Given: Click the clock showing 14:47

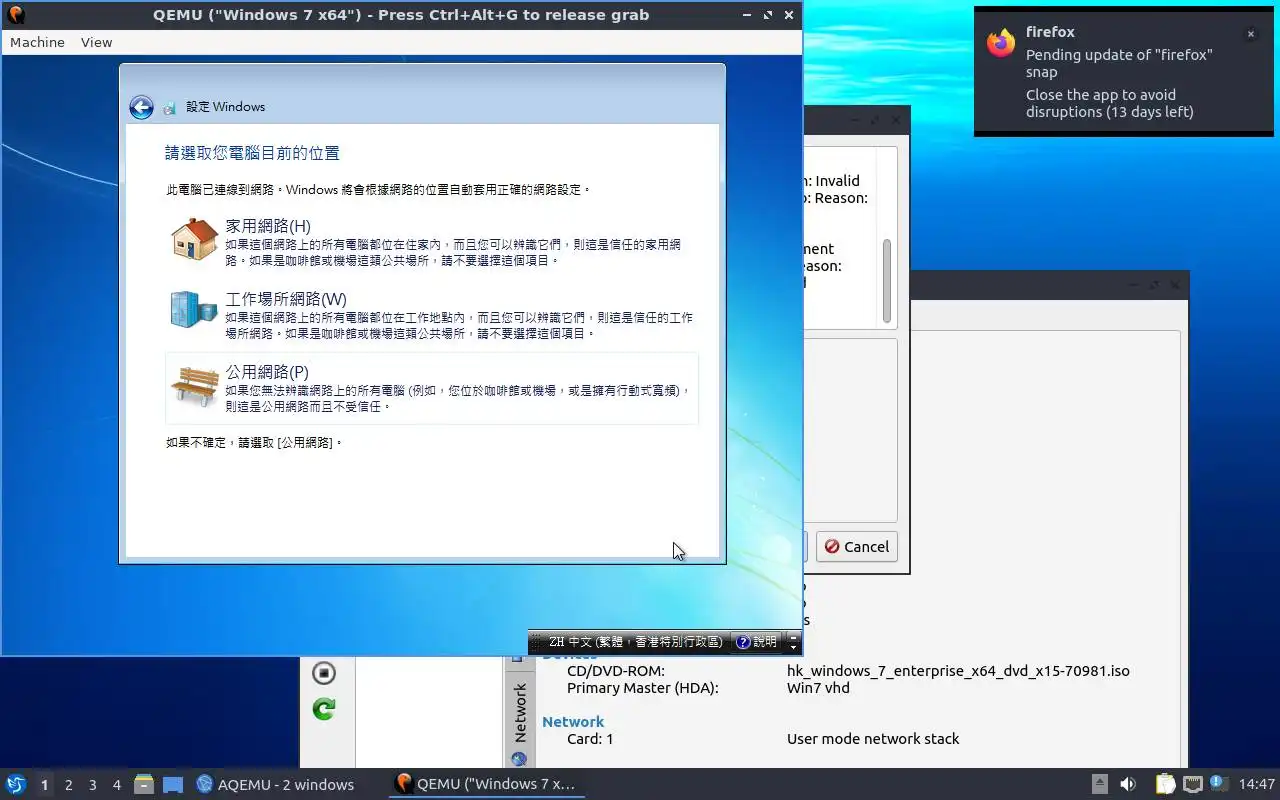Looking at the screenshot, I should (1257, 785).
